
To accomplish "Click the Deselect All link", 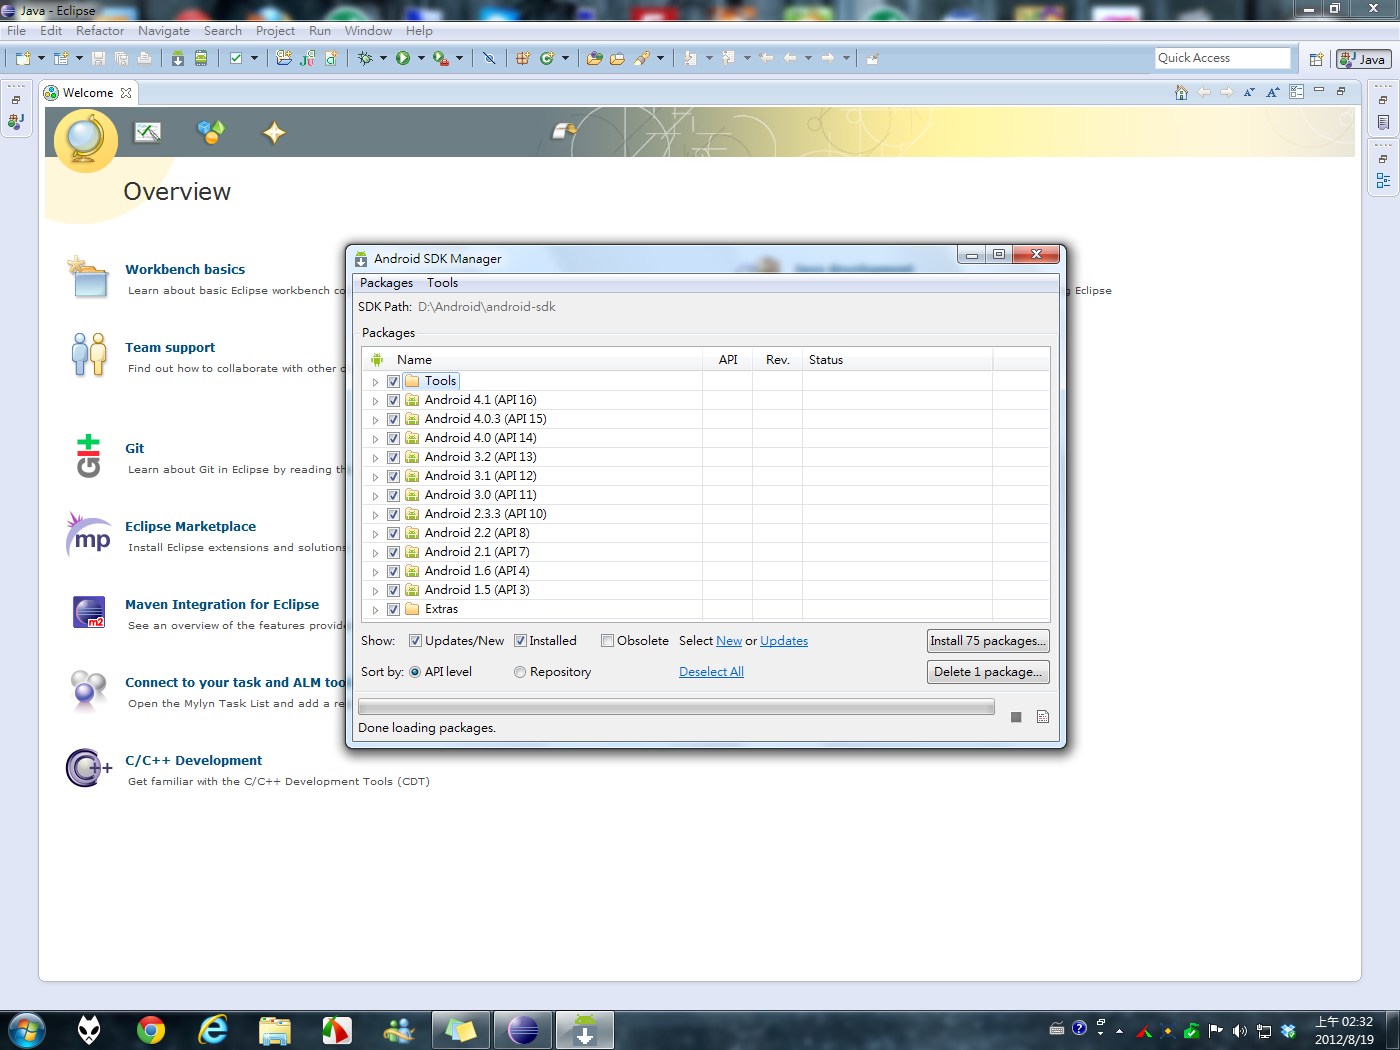I will click(711, 672).
